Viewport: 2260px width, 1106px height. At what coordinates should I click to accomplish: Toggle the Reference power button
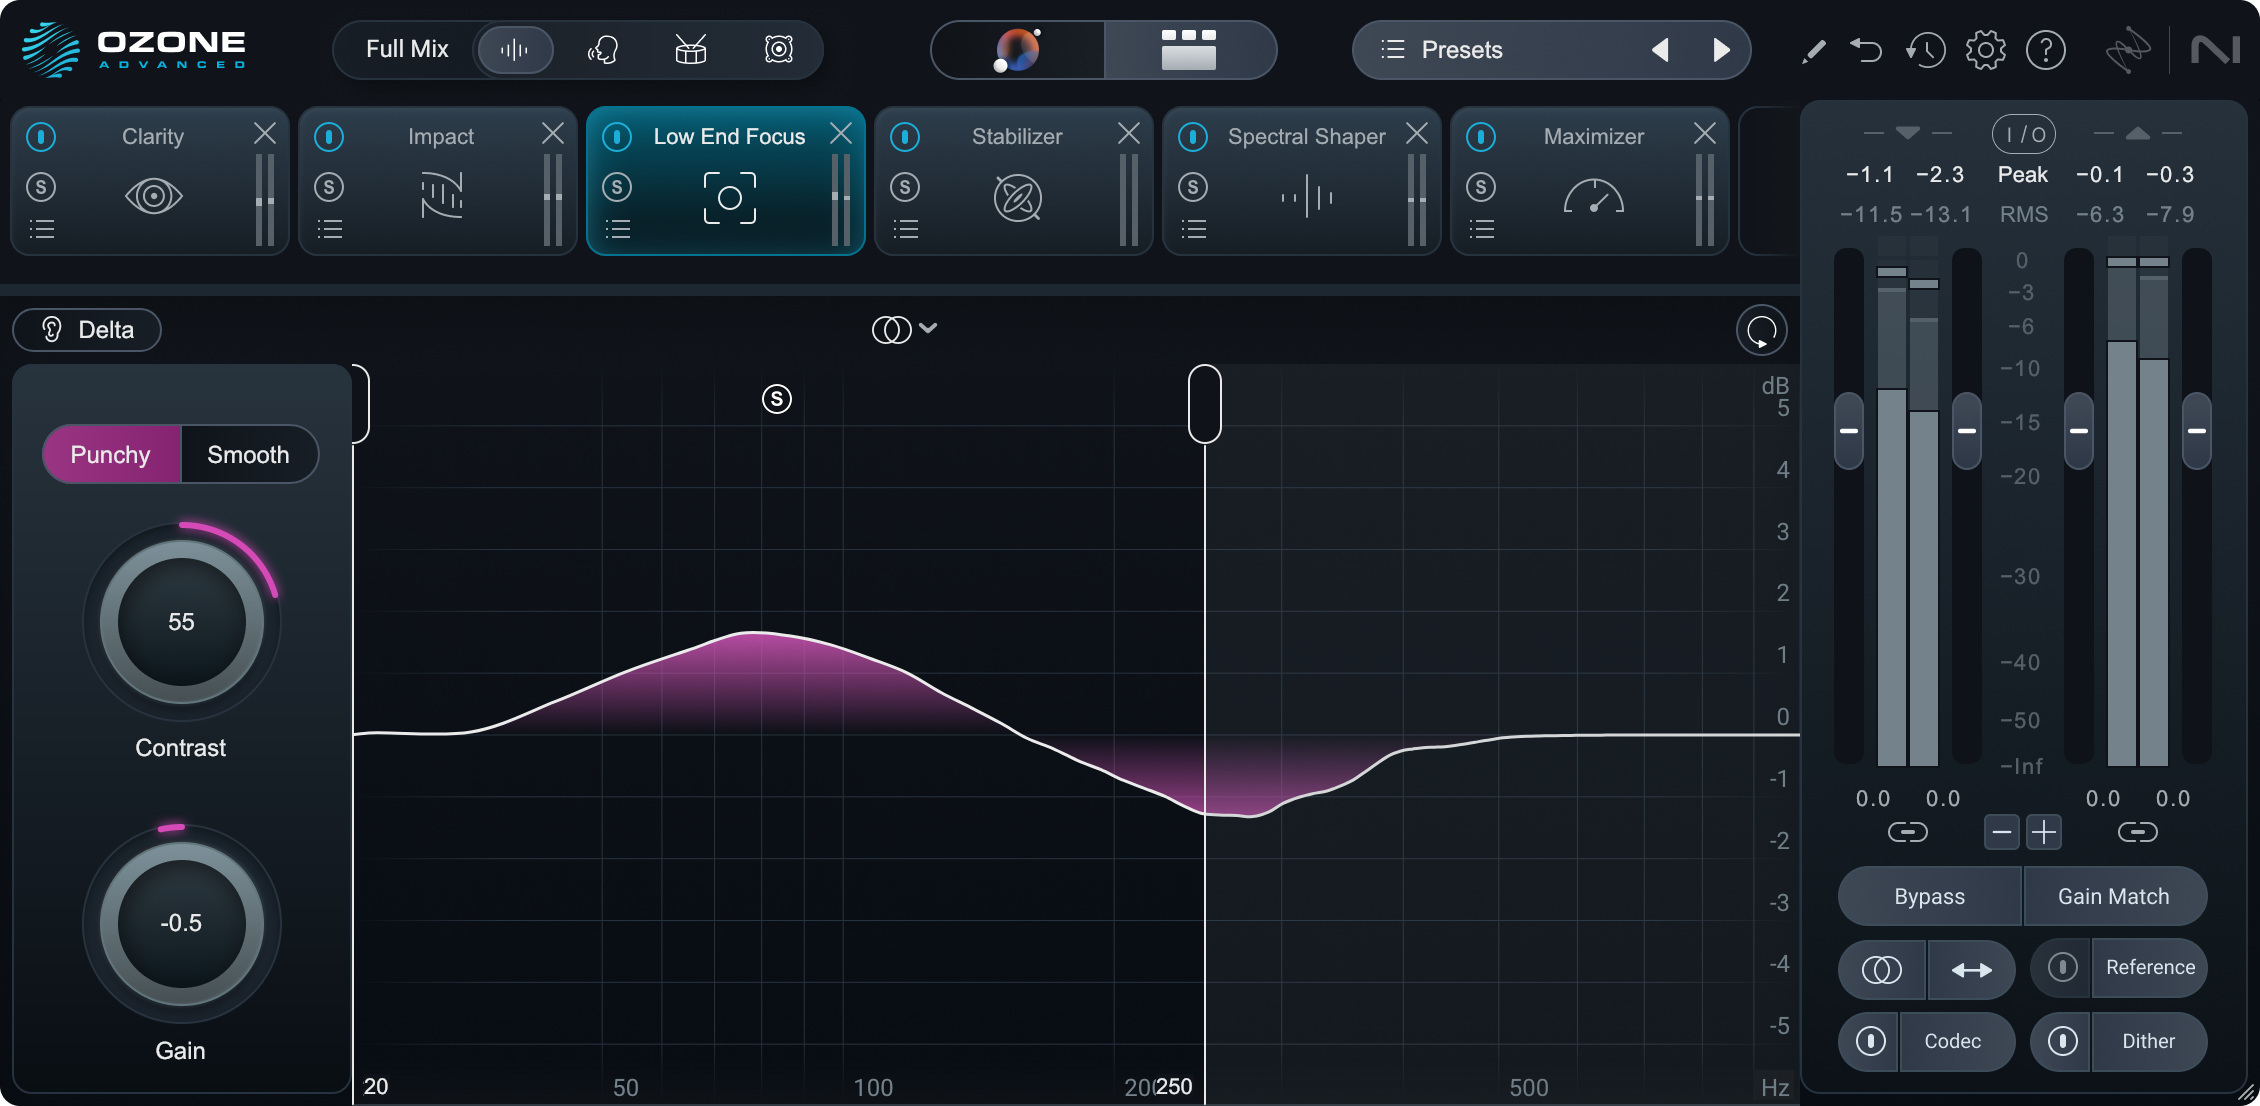pyautogui.click(x=2062, y=967)
